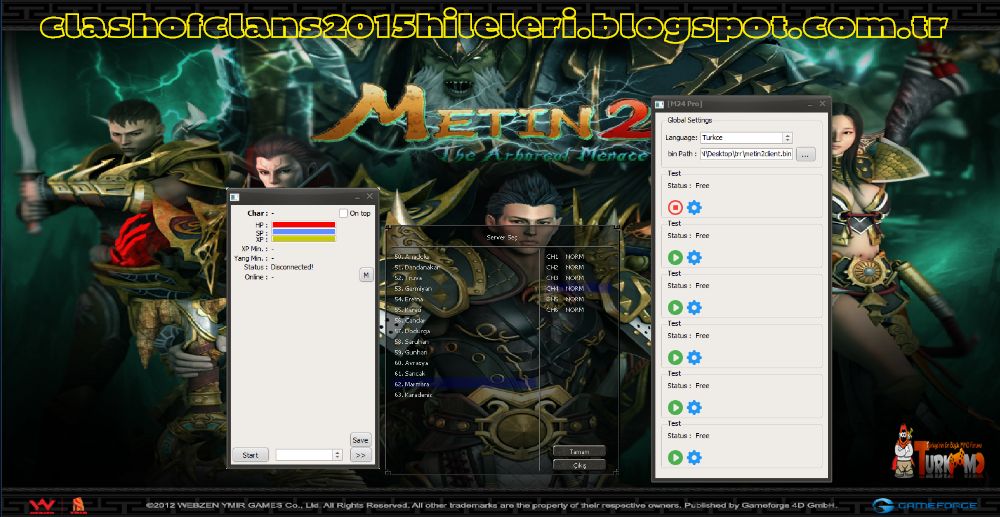Close the M24 Pro window
This screenshot has width=1000, height=517.
822,104
